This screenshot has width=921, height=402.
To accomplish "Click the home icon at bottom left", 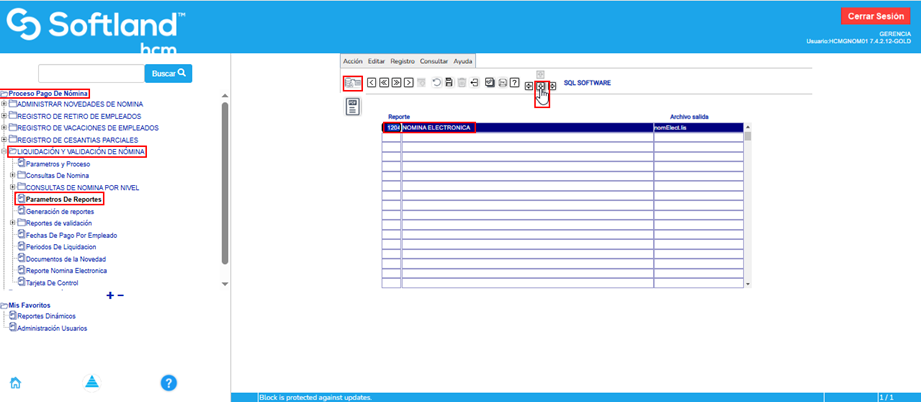I will pyautogui.click(x=15, y=383).
